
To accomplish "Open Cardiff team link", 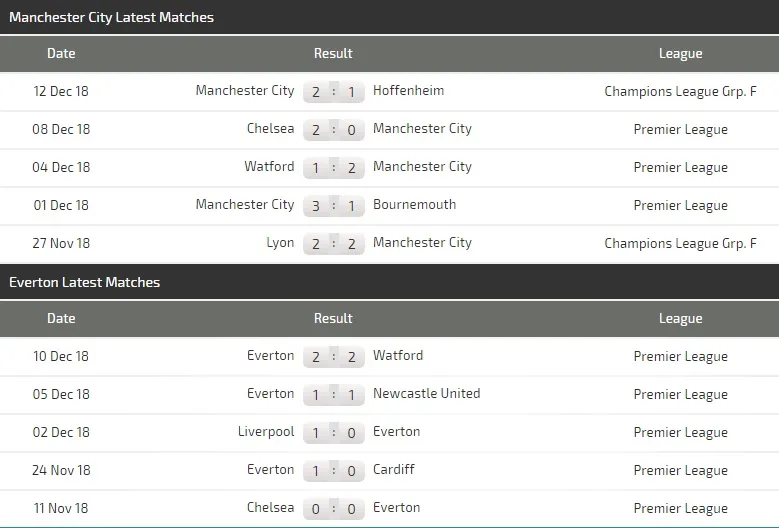I will (393, 470).
